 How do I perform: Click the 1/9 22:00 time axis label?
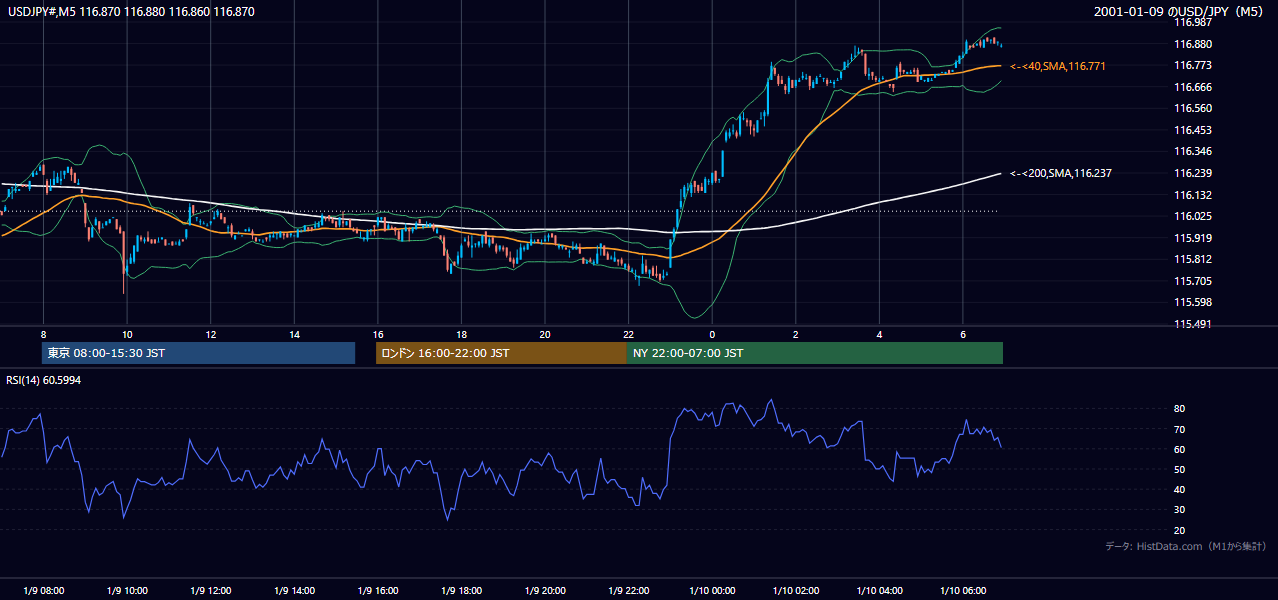coord(629,590)
